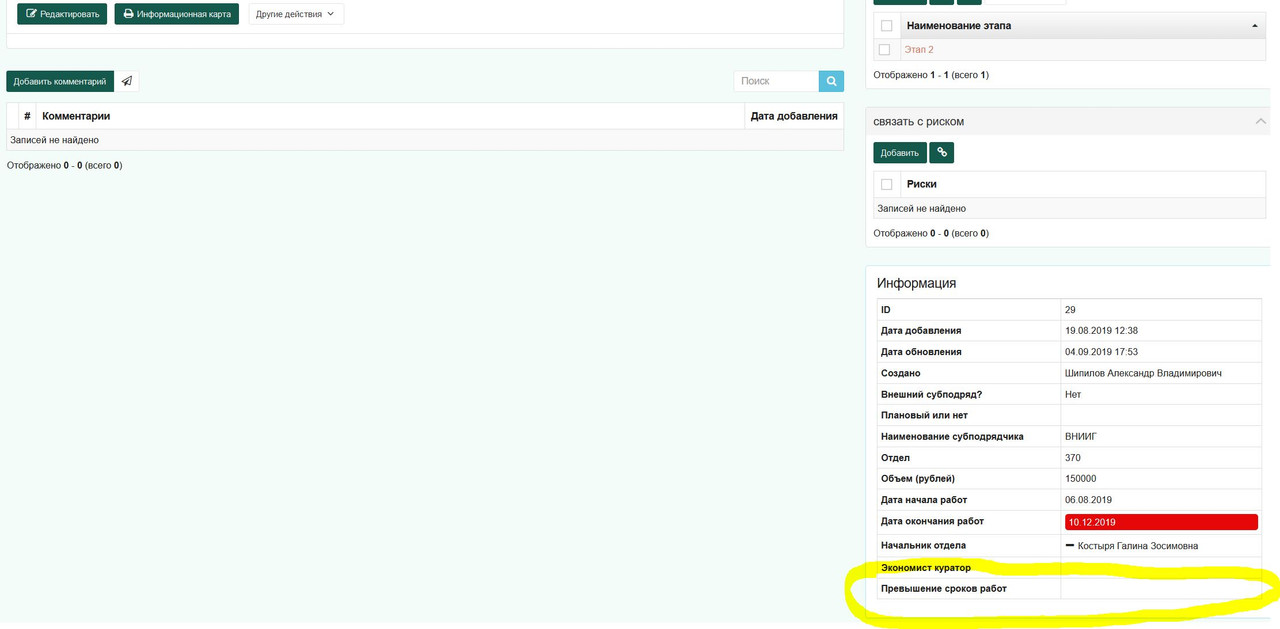Click the volume value 150000
The image size is (1280, 629).
coord(1081,479)
